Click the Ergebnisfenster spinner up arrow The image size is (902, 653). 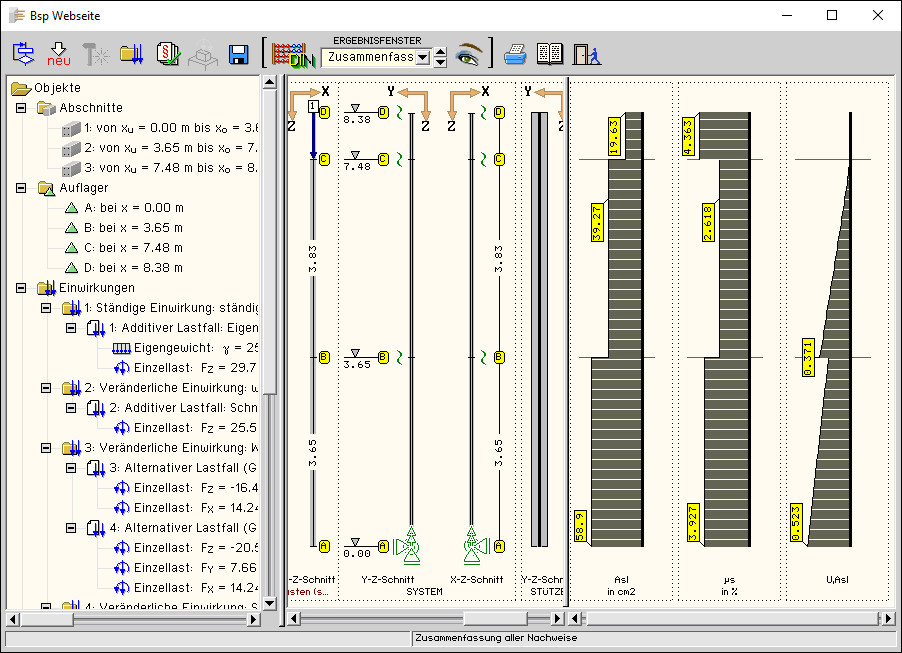(x=440, y=51)
